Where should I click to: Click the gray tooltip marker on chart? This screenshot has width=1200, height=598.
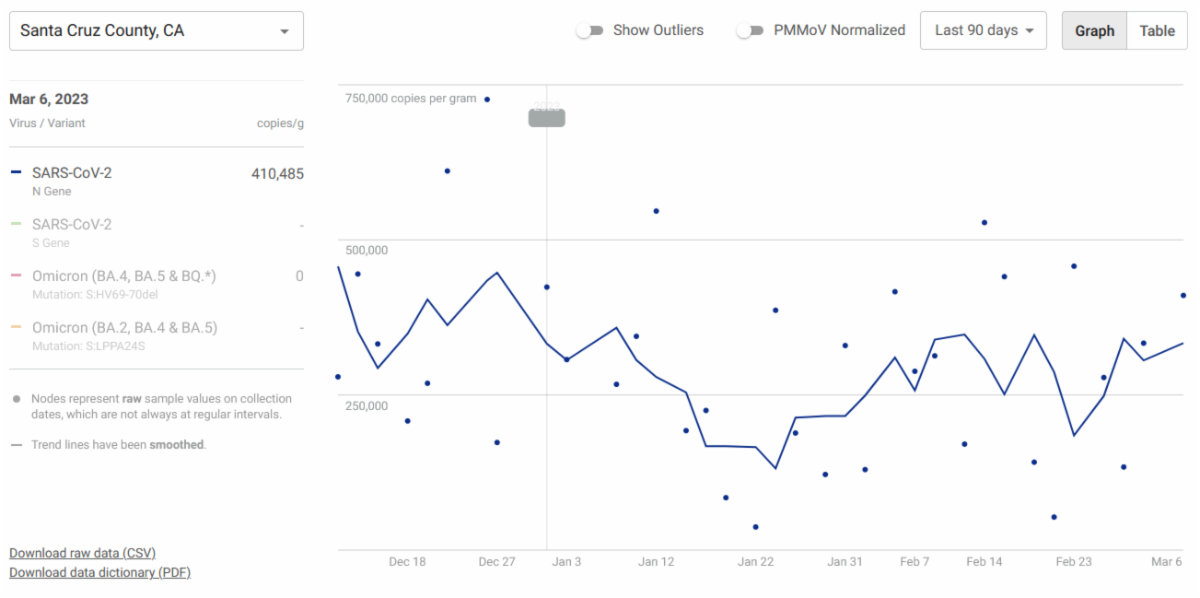click(x=546, y=117)
